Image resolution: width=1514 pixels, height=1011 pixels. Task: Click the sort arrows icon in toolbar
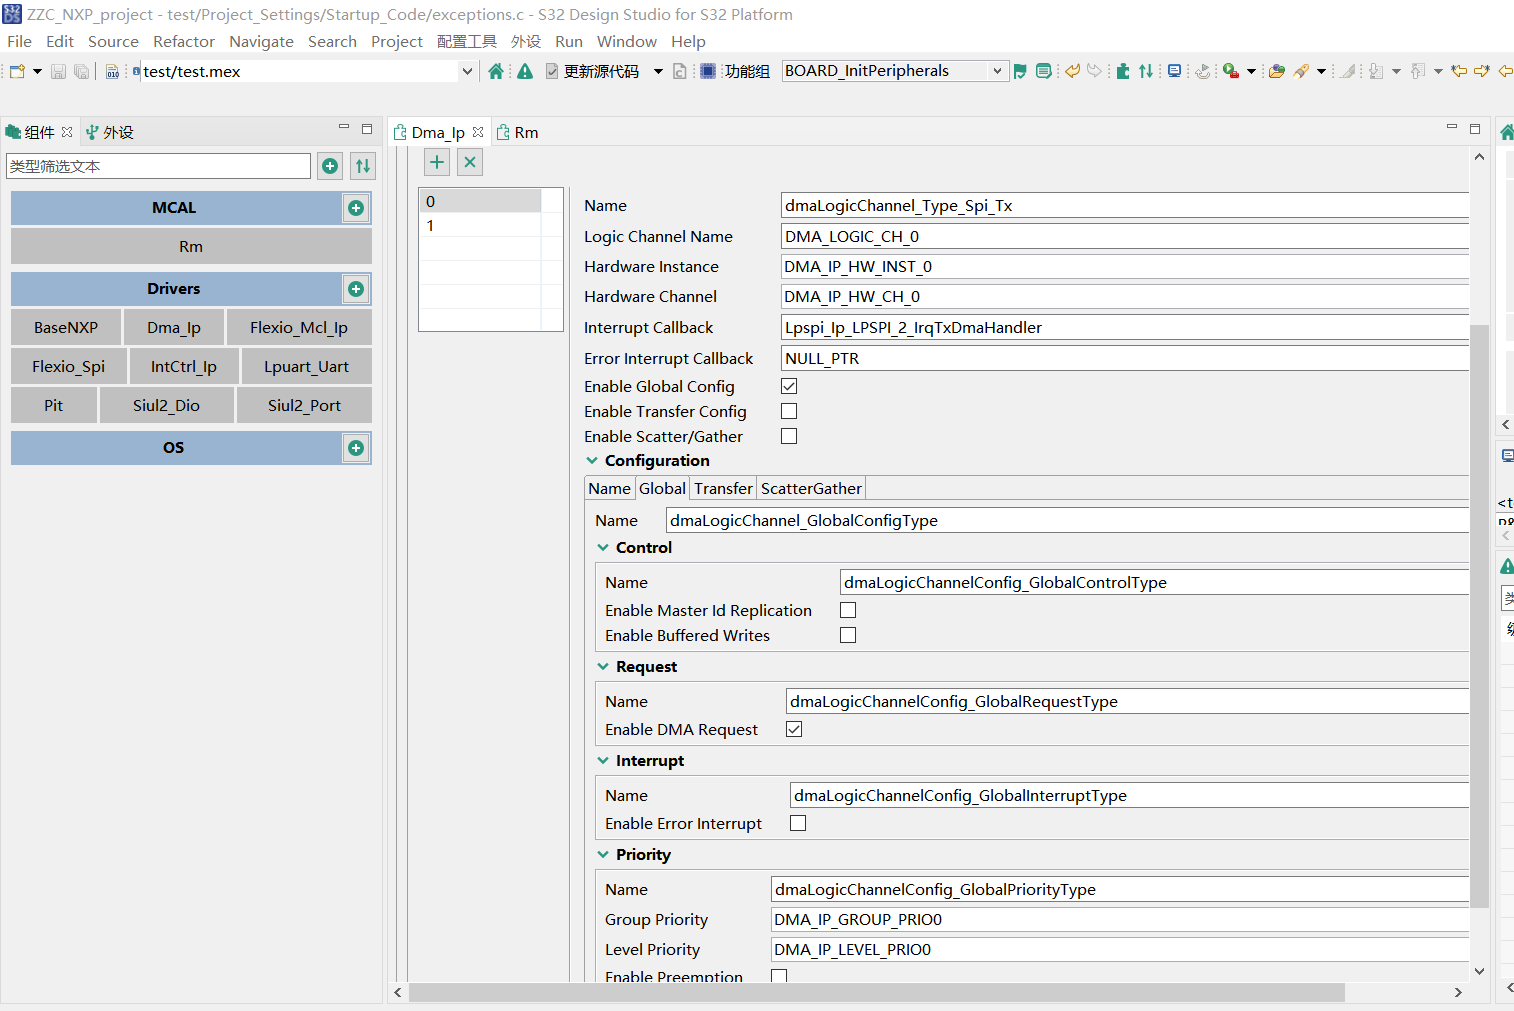(x=1146, y=70)
